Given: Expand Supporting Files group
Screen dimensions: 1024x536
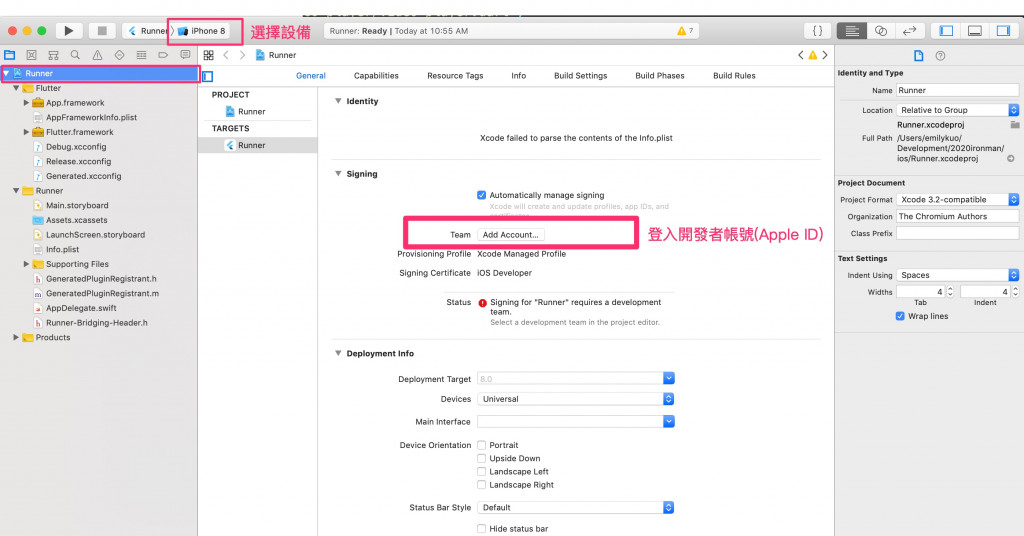Looking at the screenshot, I should [26, 264].
